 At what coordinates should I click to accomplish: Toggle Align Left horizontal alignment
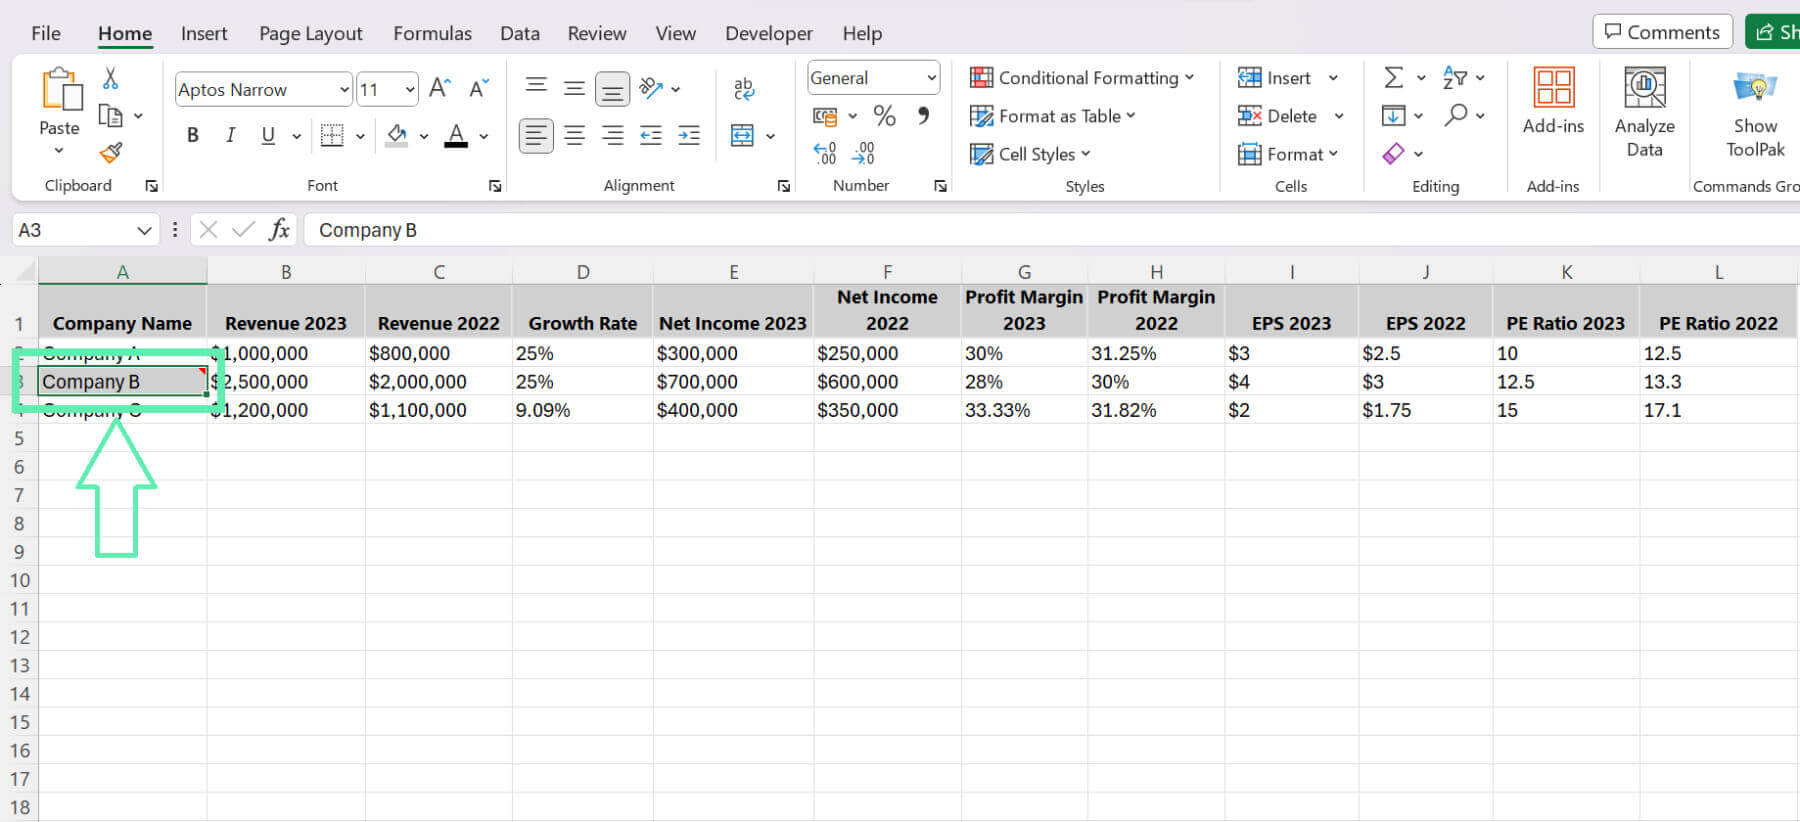click(536, 135)
